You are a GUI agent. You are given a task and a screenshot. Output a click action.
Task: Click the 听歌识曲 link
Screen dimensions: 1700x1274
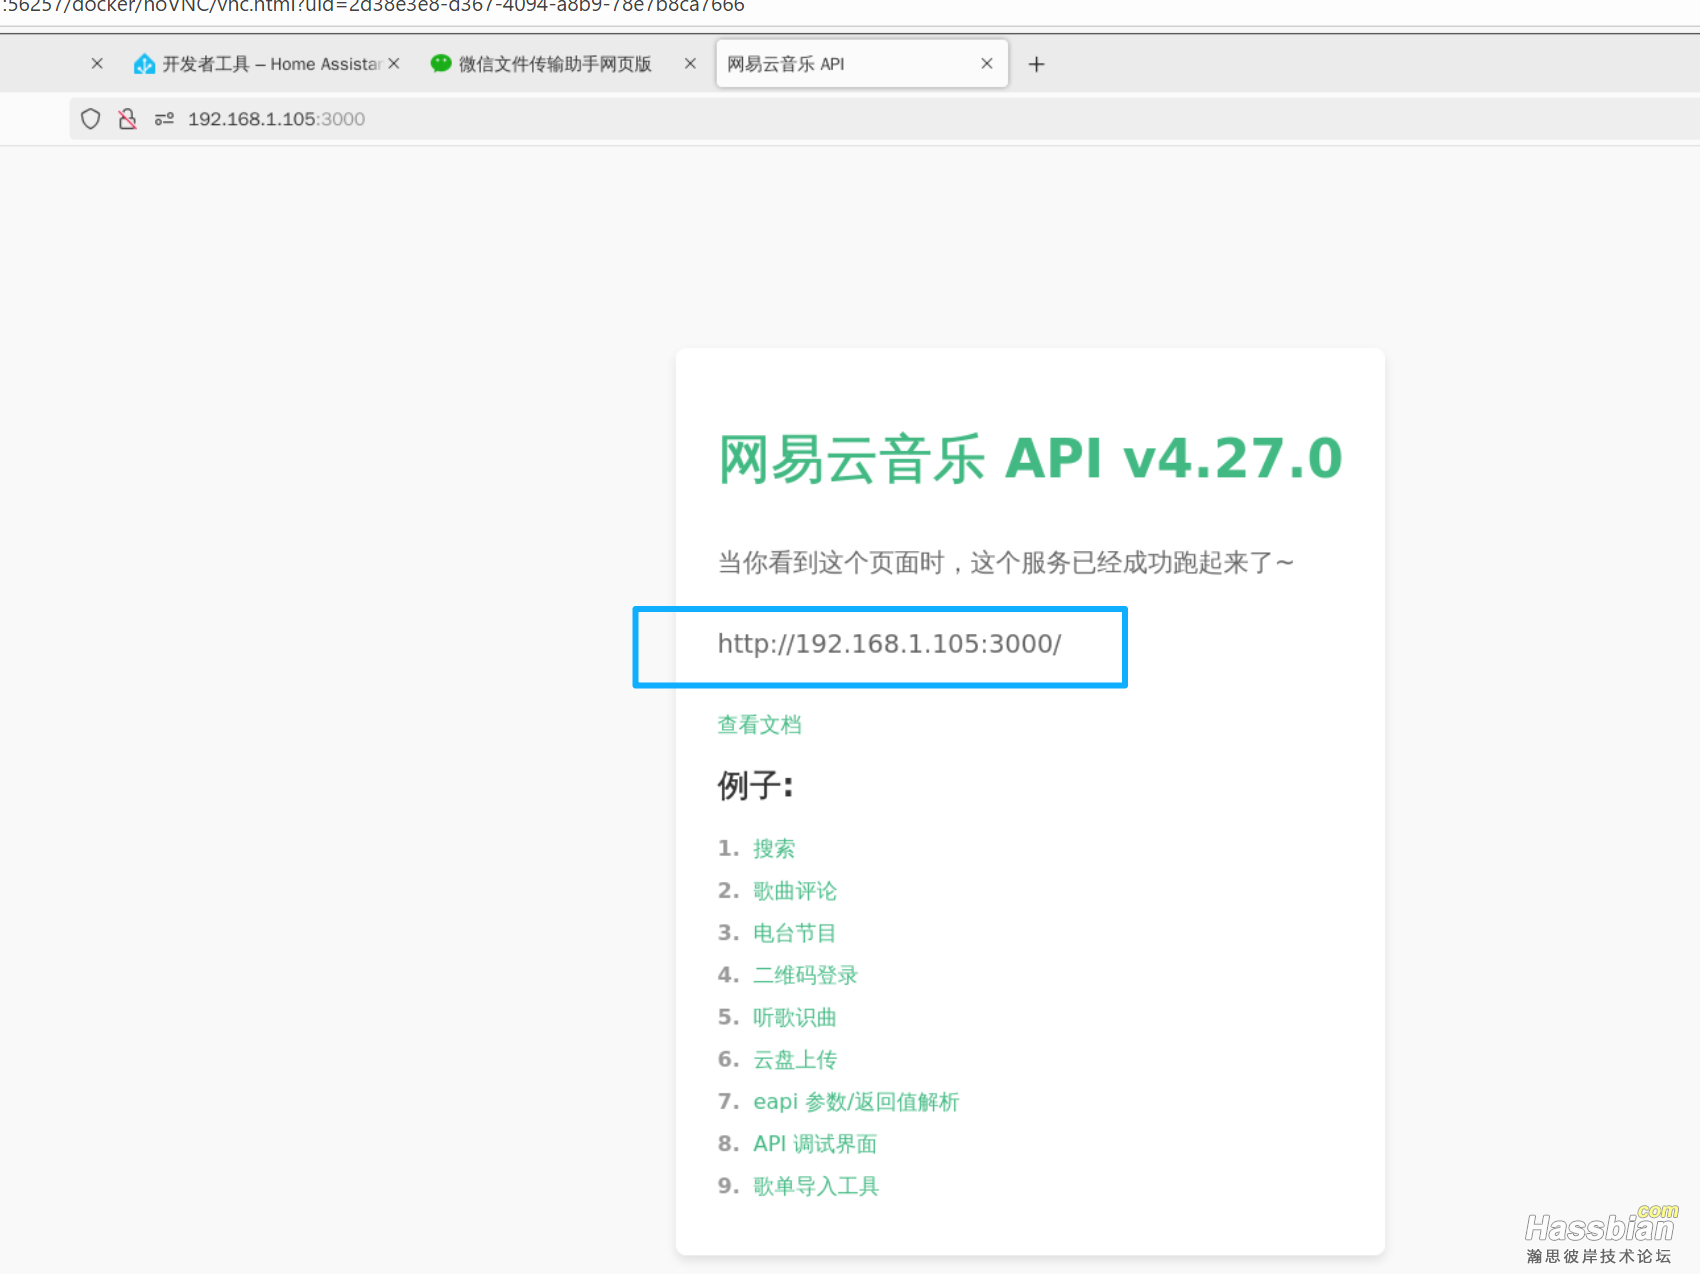pyautogui.click(x=795, y=1017)
